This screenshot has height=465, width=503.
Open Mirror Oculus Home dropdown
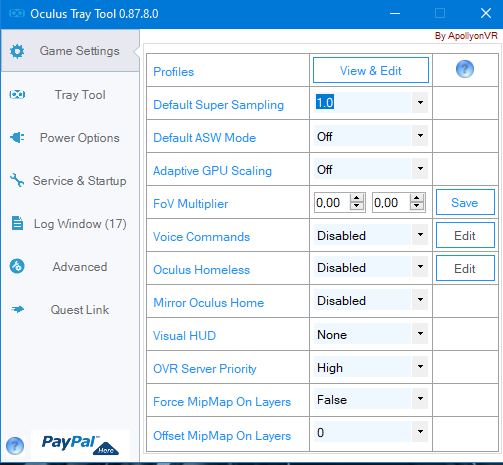[x=420, y=300]
